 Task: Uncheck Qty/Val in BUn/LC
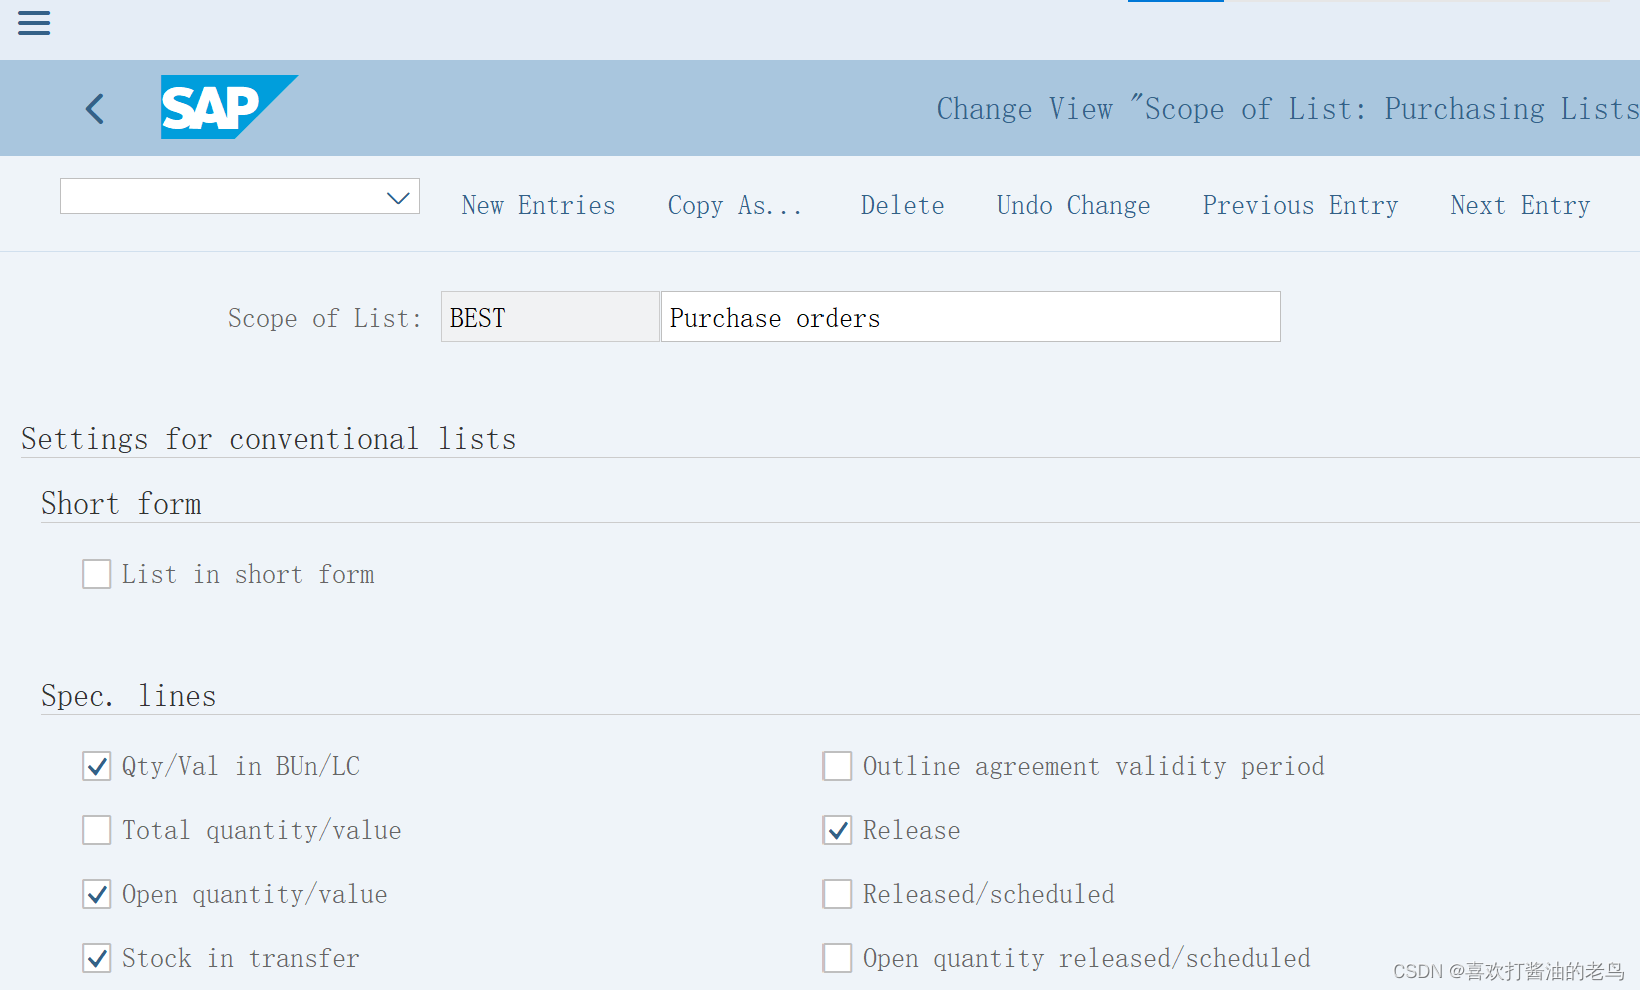point(97,766)
